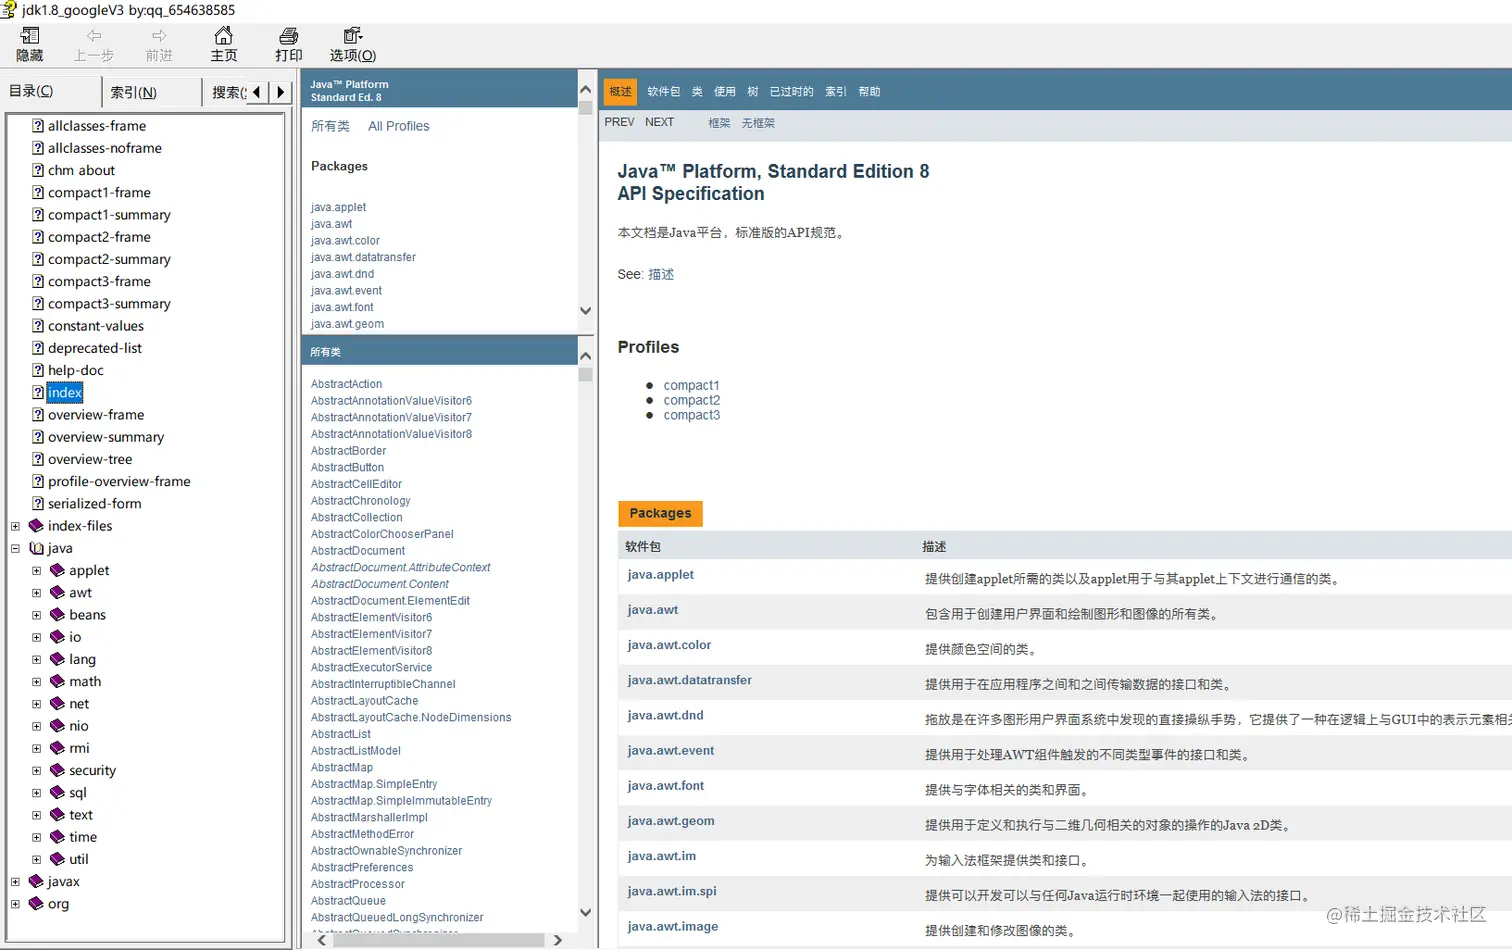
Task: Click the serialized-form page icon
Action: (38, 504)
